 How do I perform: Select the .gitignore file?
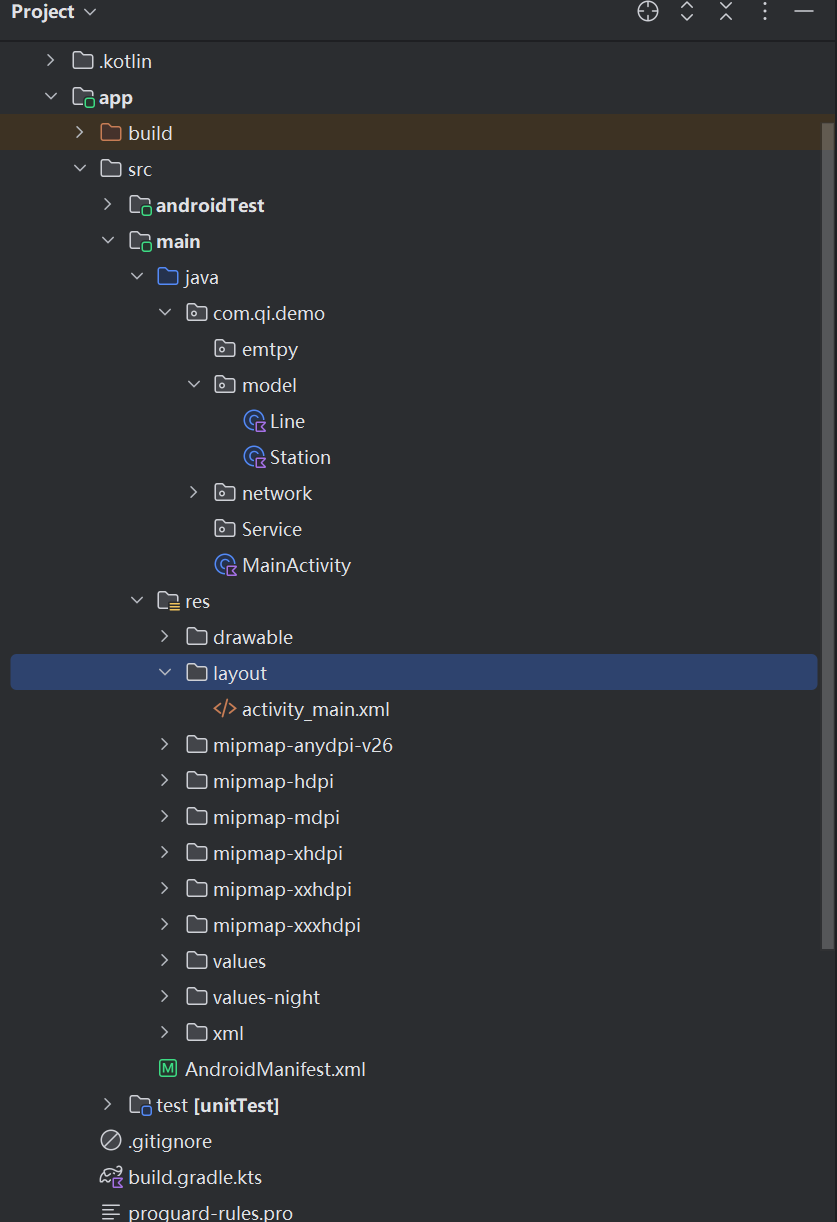pos(169,1141)
